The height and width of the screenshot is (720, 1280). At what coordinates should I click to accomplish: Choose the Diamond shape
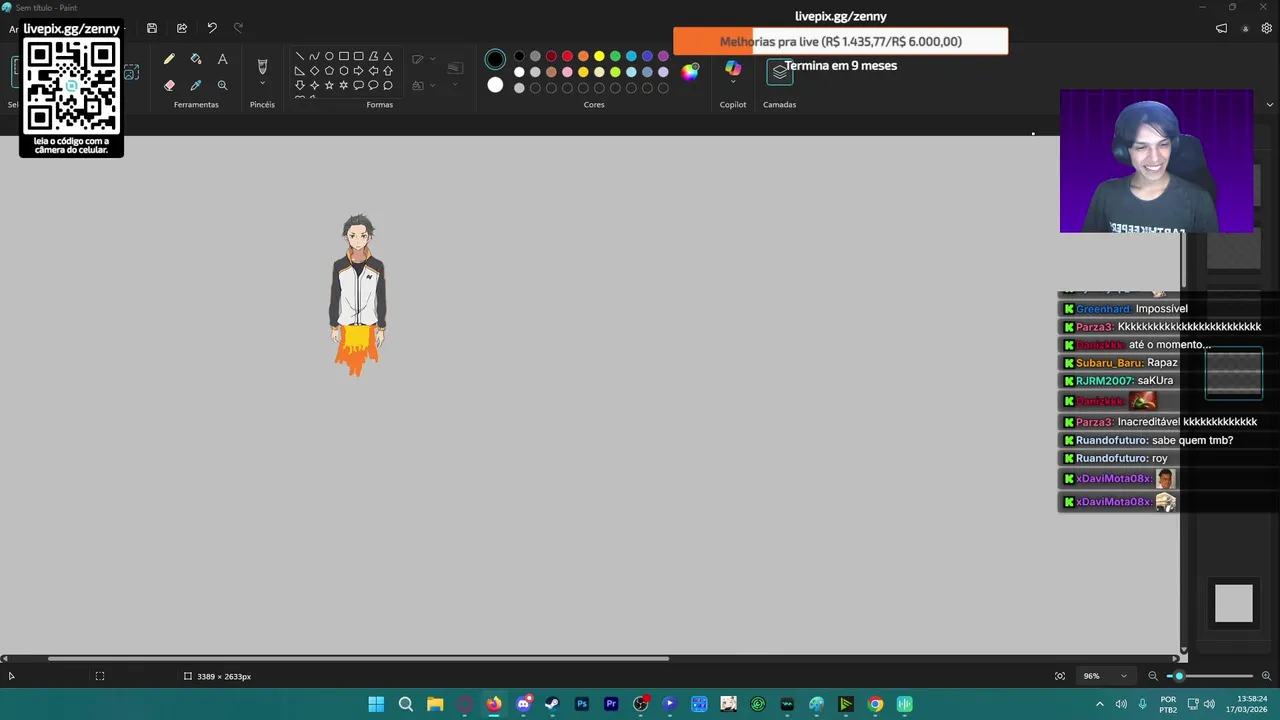[314, 71]
